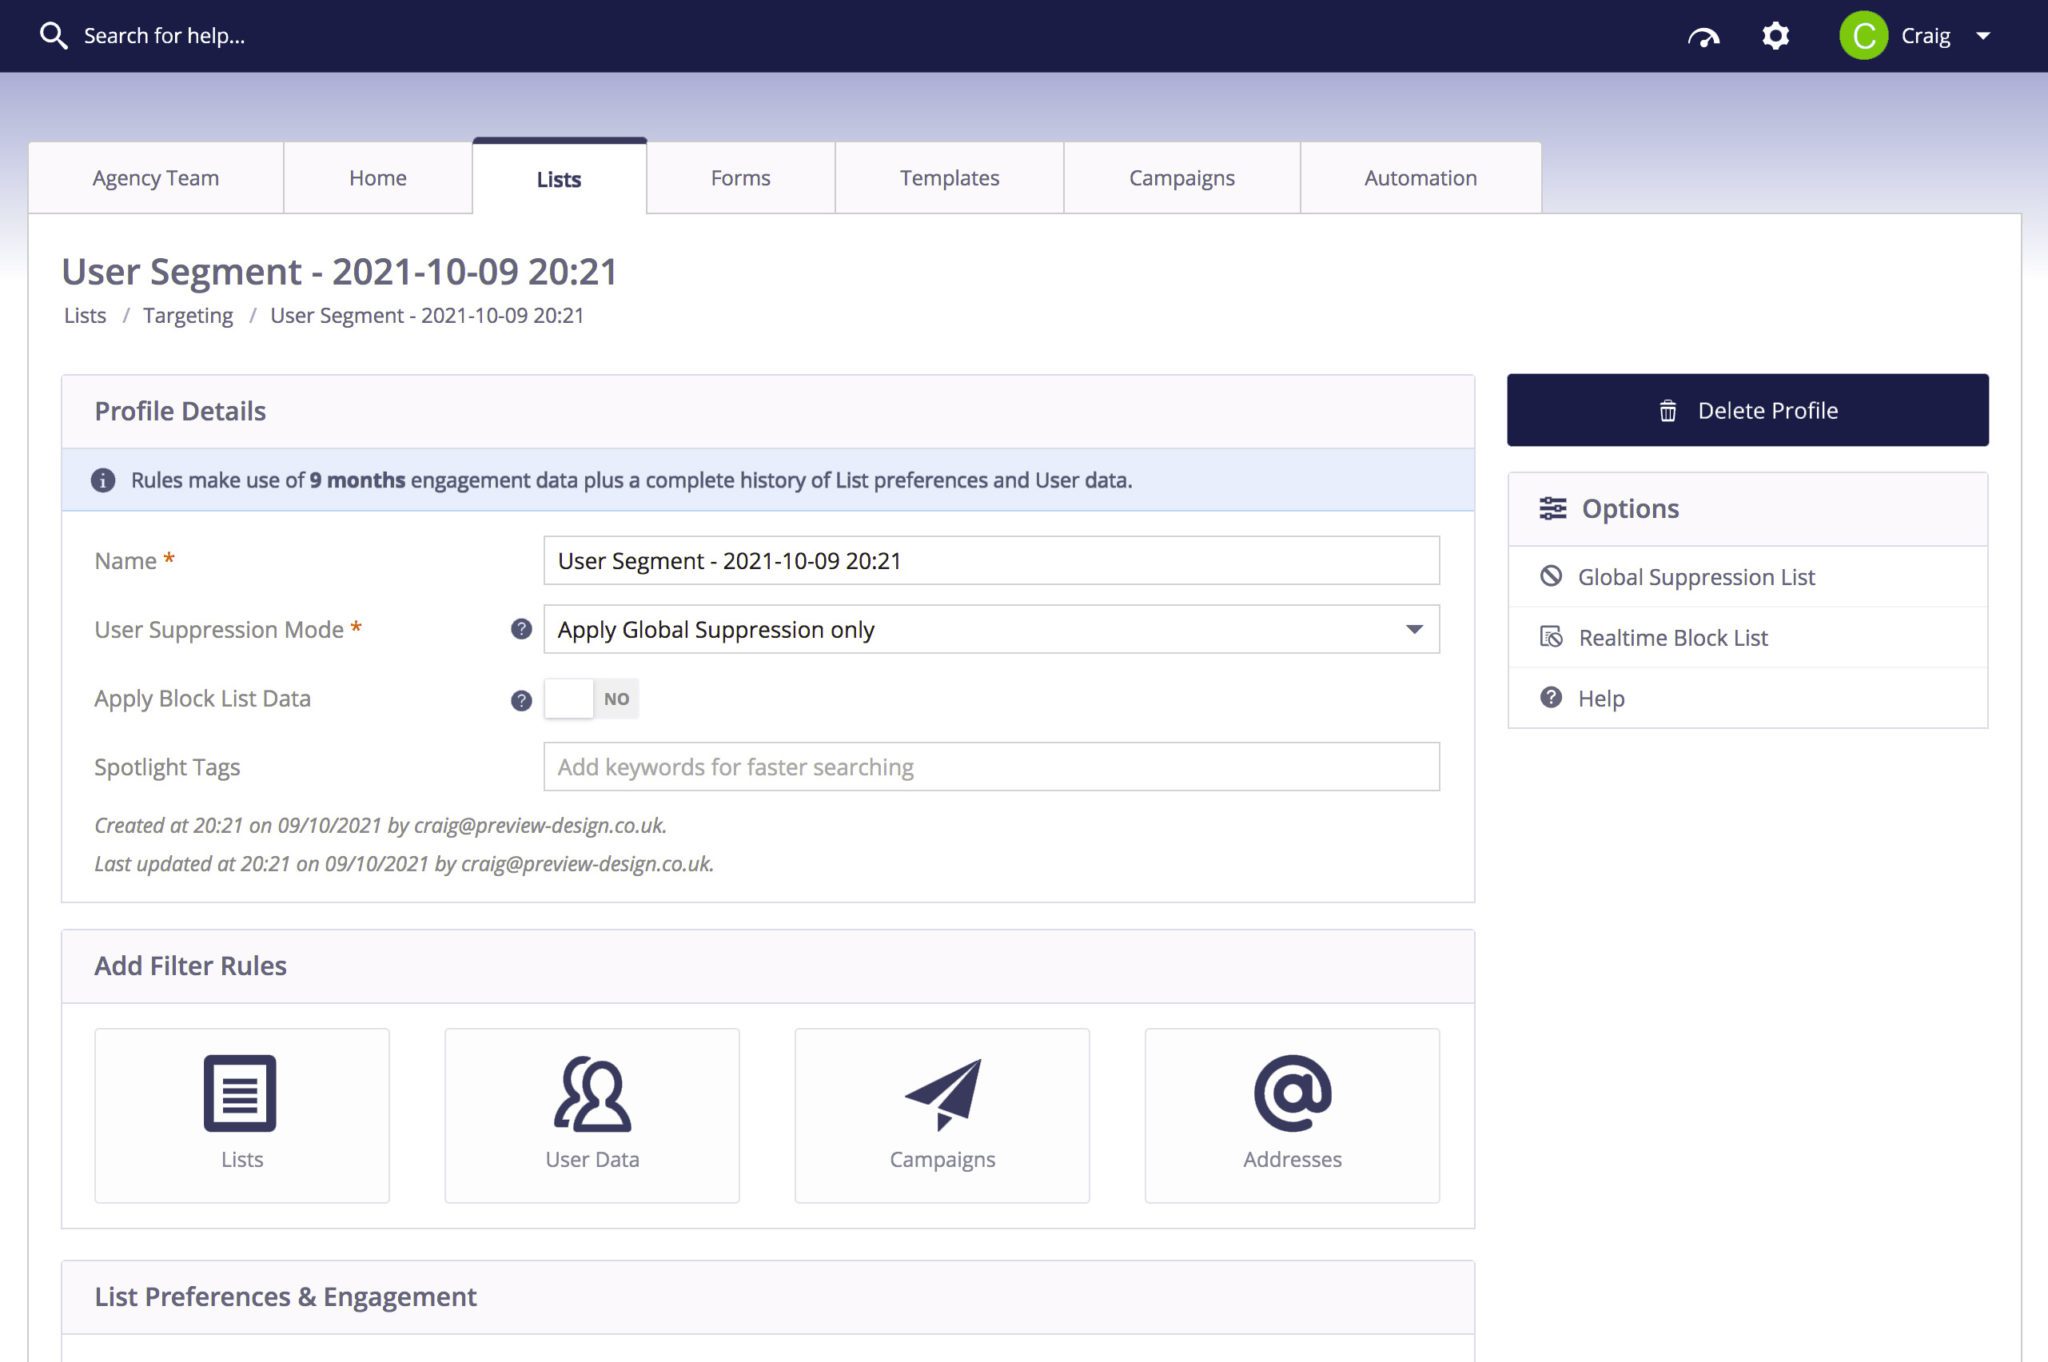Expand the User Suppression Mode dropdown

coord(1411,628)
